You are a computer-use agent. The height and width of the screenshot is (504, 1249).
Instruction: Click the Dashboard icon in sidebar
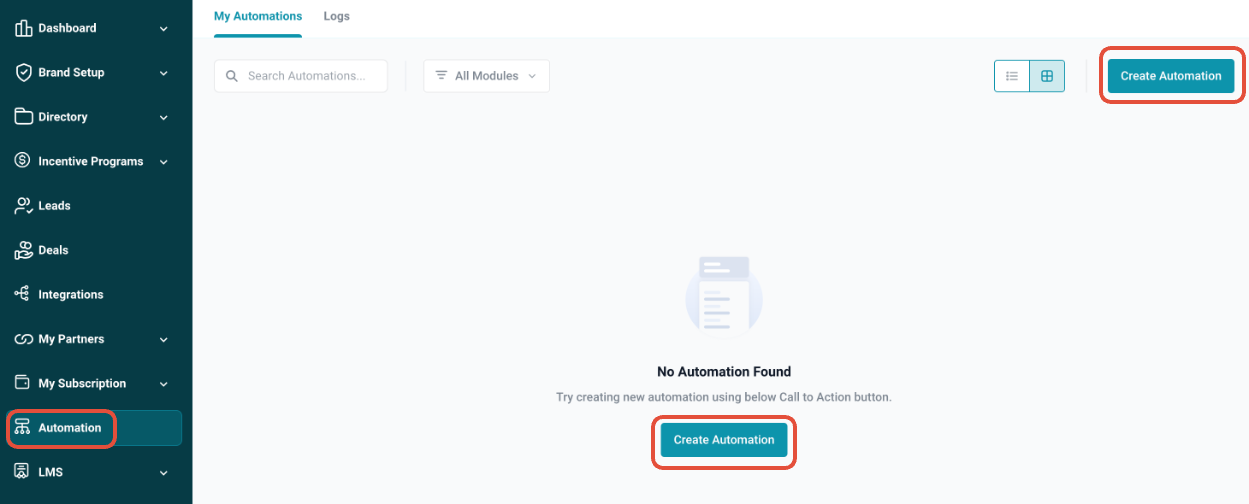(24, 28)
